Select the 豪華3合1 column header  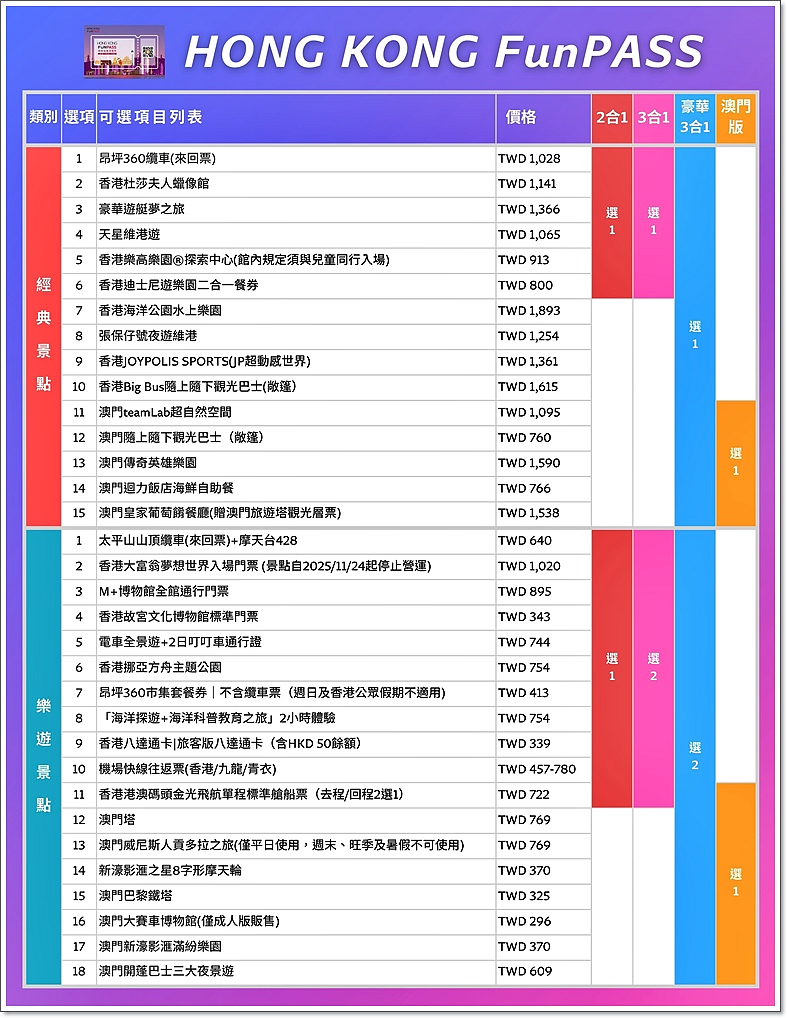coord(695,117)
